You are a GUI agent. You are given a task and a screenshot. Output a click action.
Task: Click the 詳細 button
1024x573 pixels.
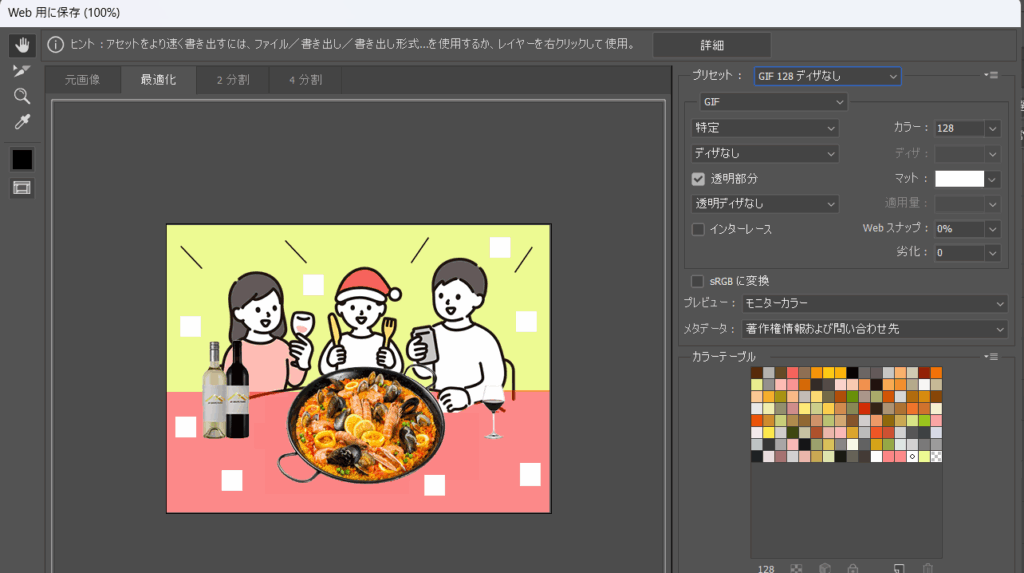point(711,45)
